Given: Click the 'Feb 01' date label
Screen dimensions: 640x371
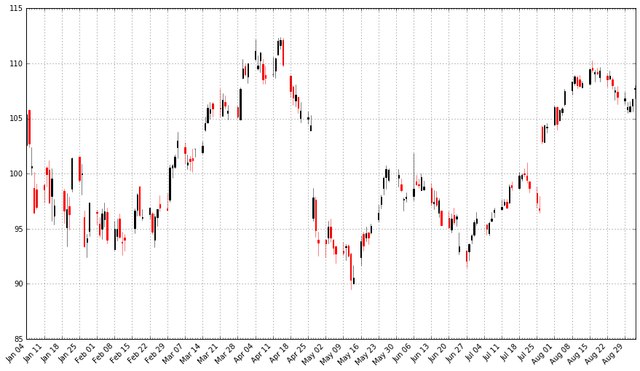Looking at the screenshot, I should pyautogui.click(x=86, y=353).
